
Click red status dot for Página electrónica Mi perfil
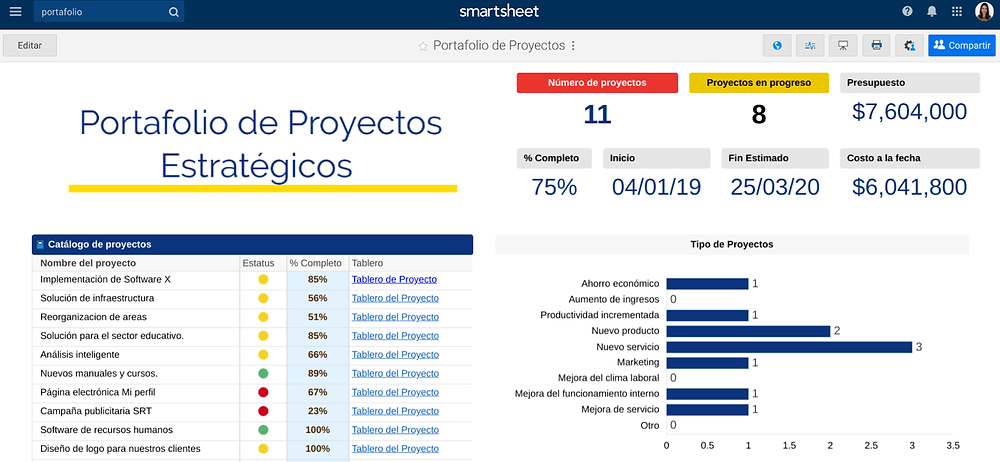[x=263, y=392]
